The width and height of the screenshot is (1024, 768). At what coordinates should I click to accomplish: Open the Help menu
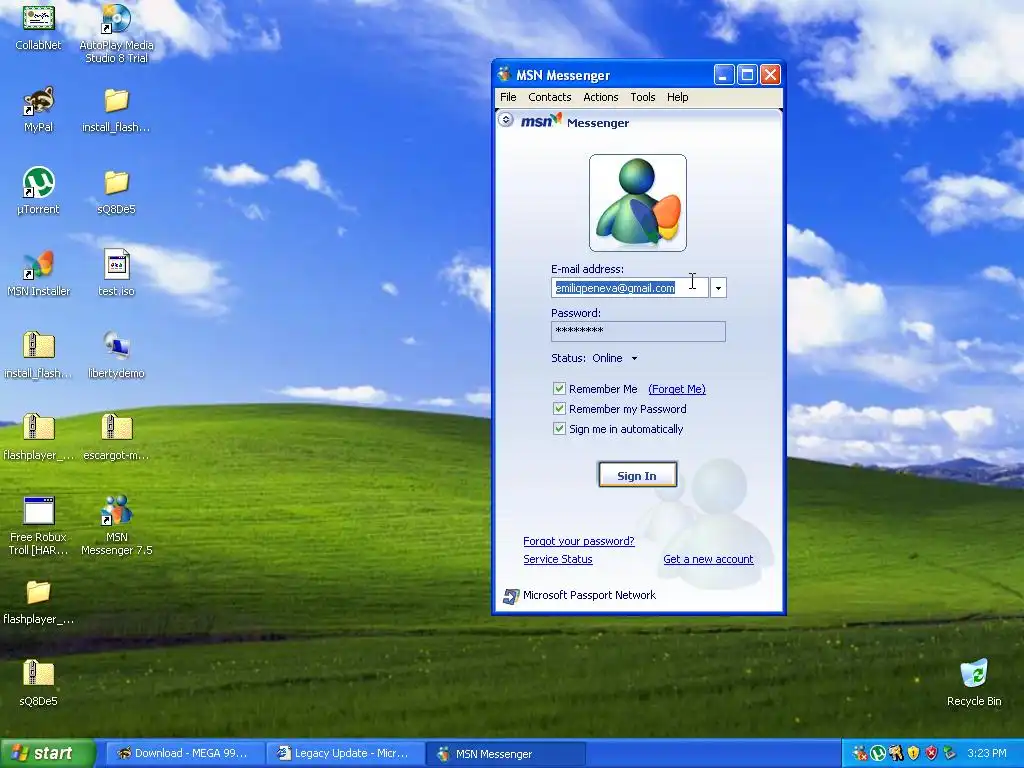point(677,97)
